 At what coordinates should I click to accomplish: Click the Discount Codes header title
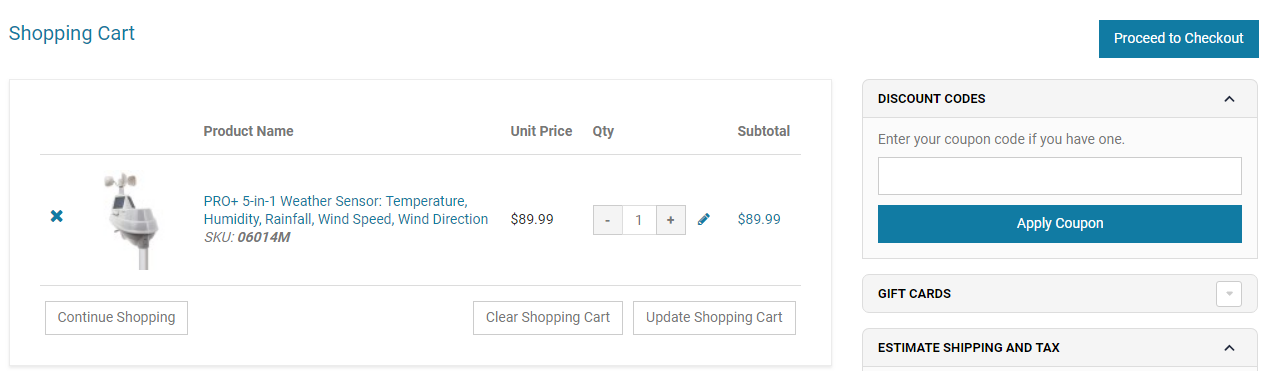coord(932,99)
